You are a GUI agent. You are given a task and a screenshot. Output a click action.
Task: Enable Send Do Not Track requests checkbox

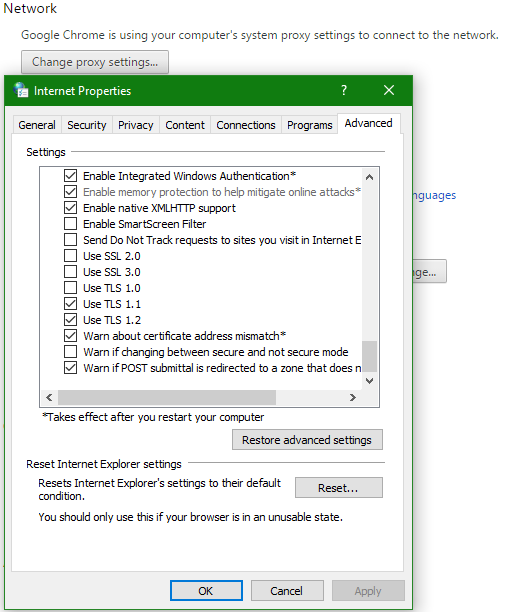[x=70, y=240]
